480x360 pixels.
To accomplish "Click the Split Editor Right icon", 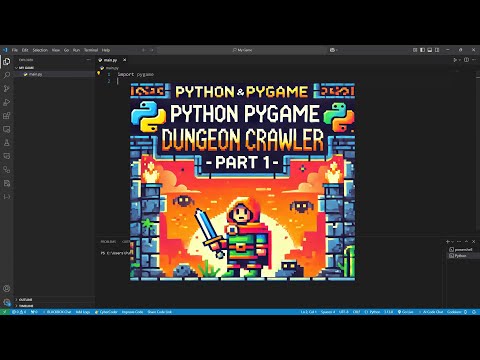I will [x=466, y=60].
